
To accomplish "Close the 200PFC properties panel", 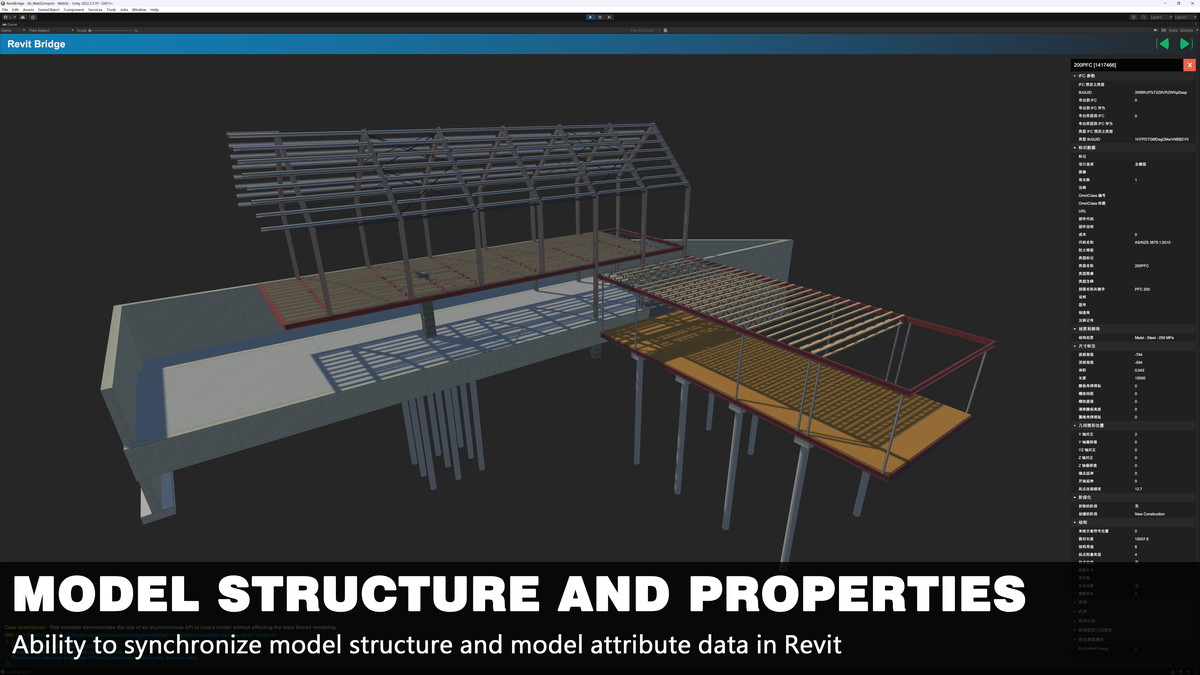I will point(1189,65).
